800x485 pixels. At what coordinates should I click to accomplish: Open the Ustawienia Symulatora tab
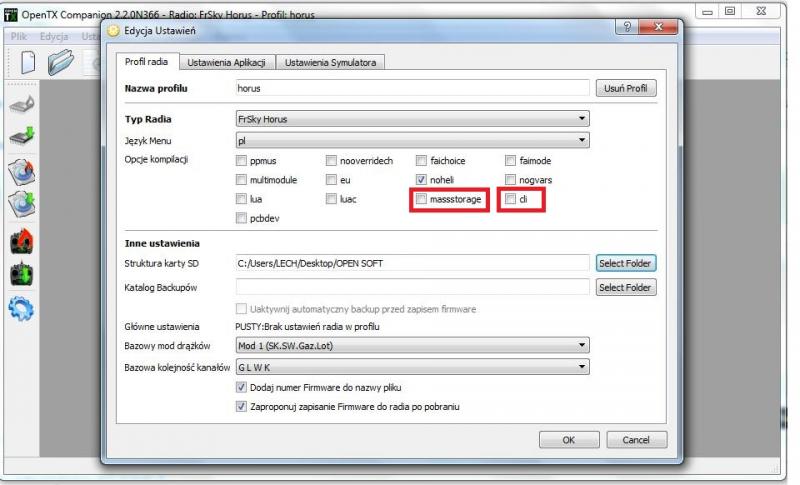[330, 63]
